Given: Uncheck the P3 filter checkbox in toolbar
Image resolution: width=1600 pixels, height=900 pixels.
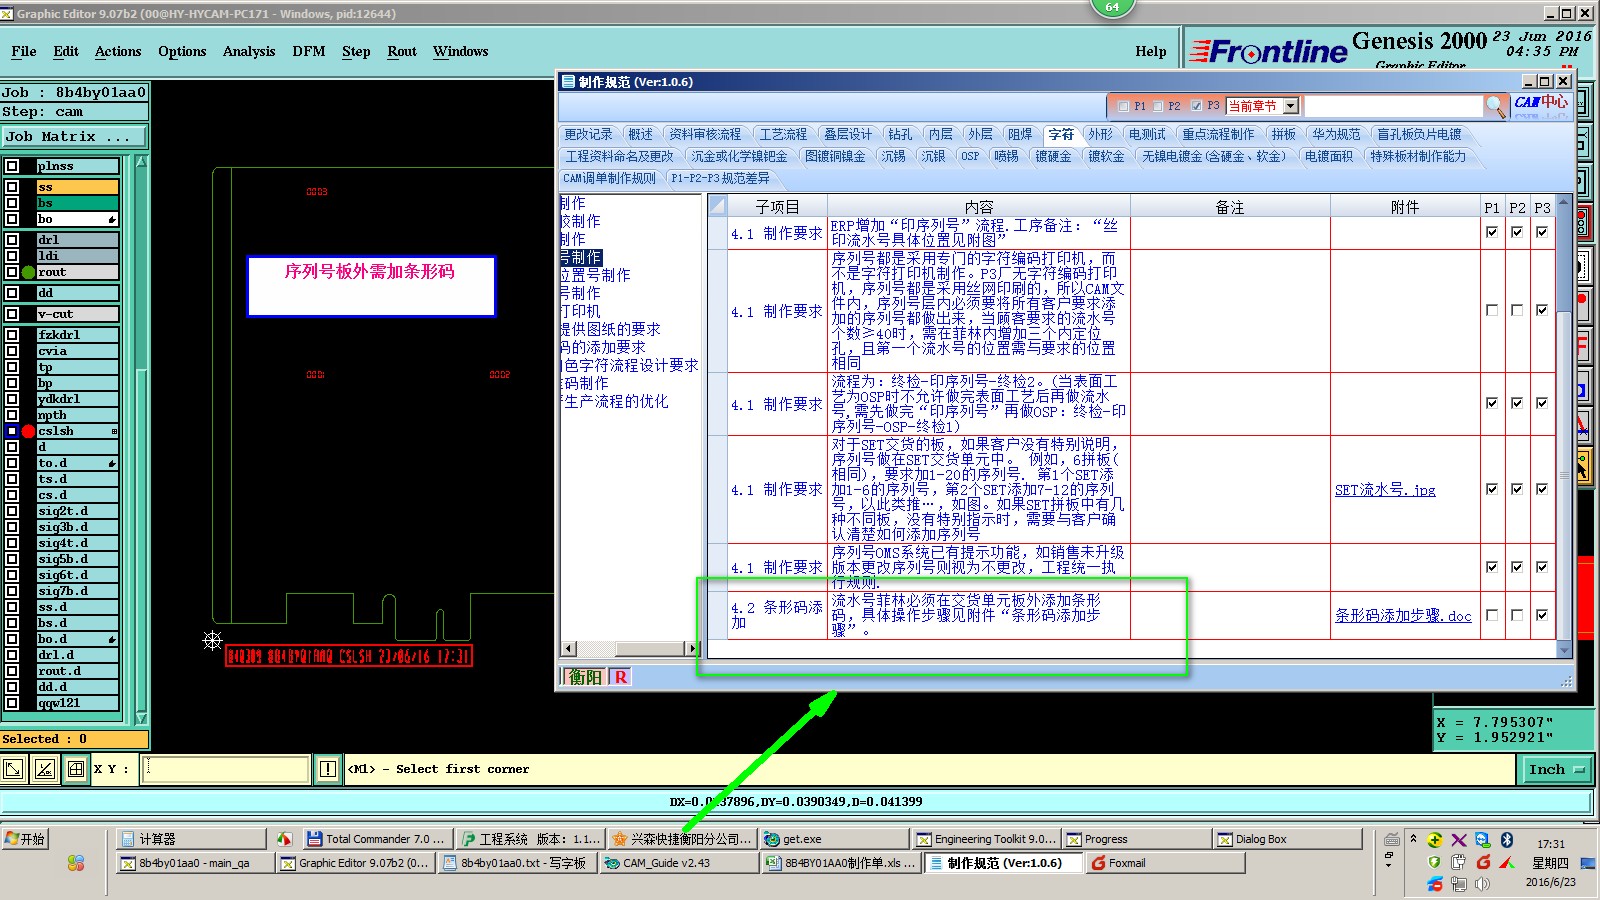Looking at the screenshot, I should 1196,106.
